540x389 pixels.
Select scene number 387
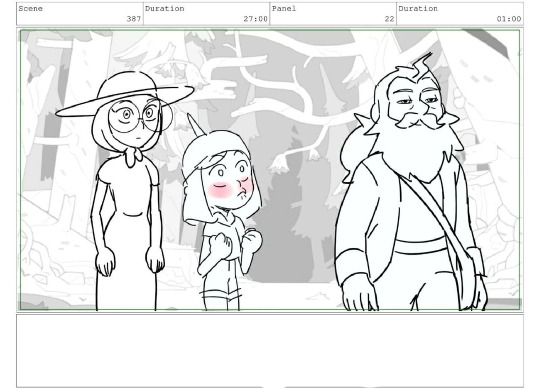coord(134,19)
